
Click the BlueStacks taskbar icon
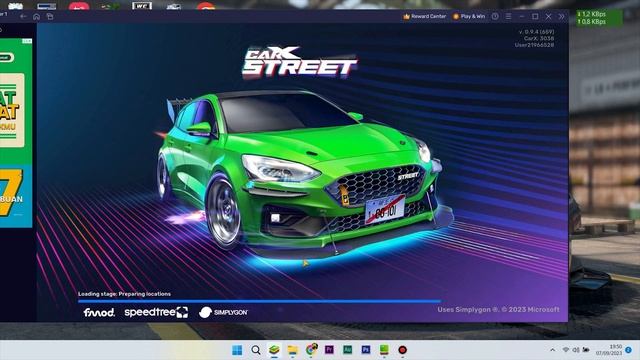[274, 350]
